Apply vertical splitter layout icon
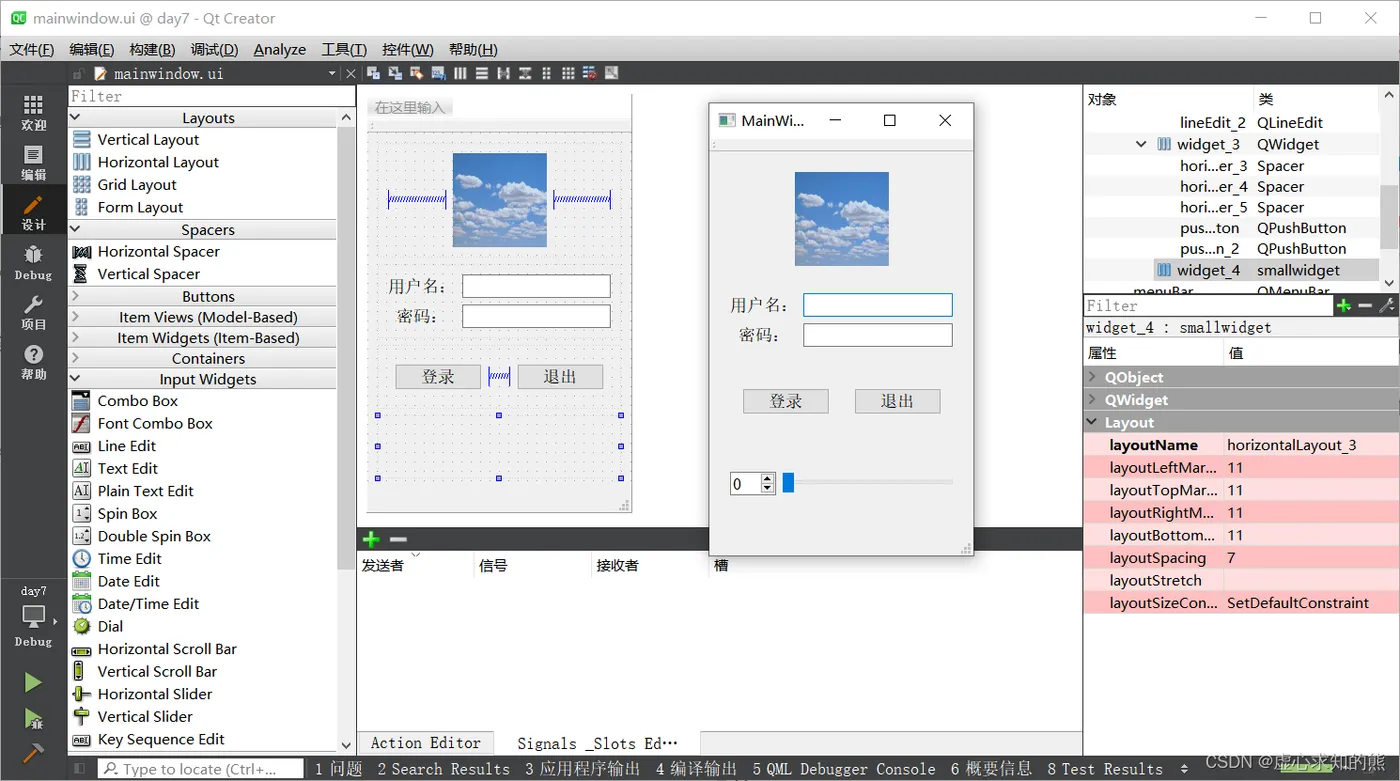 525,73
